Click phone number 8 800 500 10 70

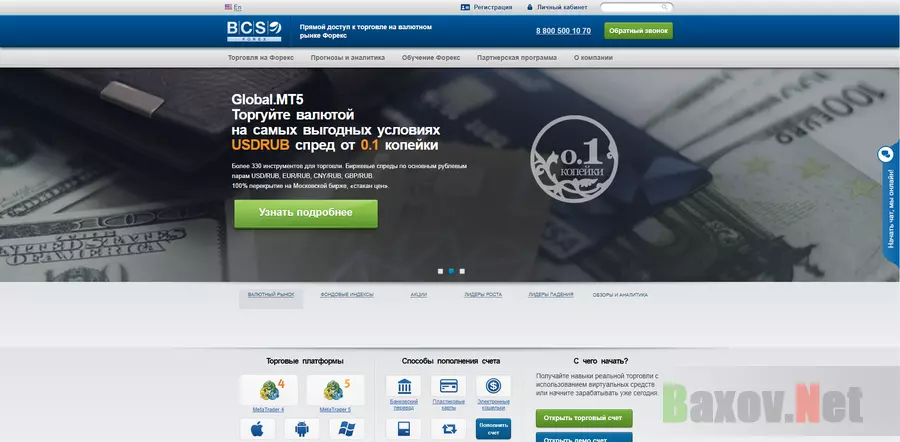tap(563, 31)
